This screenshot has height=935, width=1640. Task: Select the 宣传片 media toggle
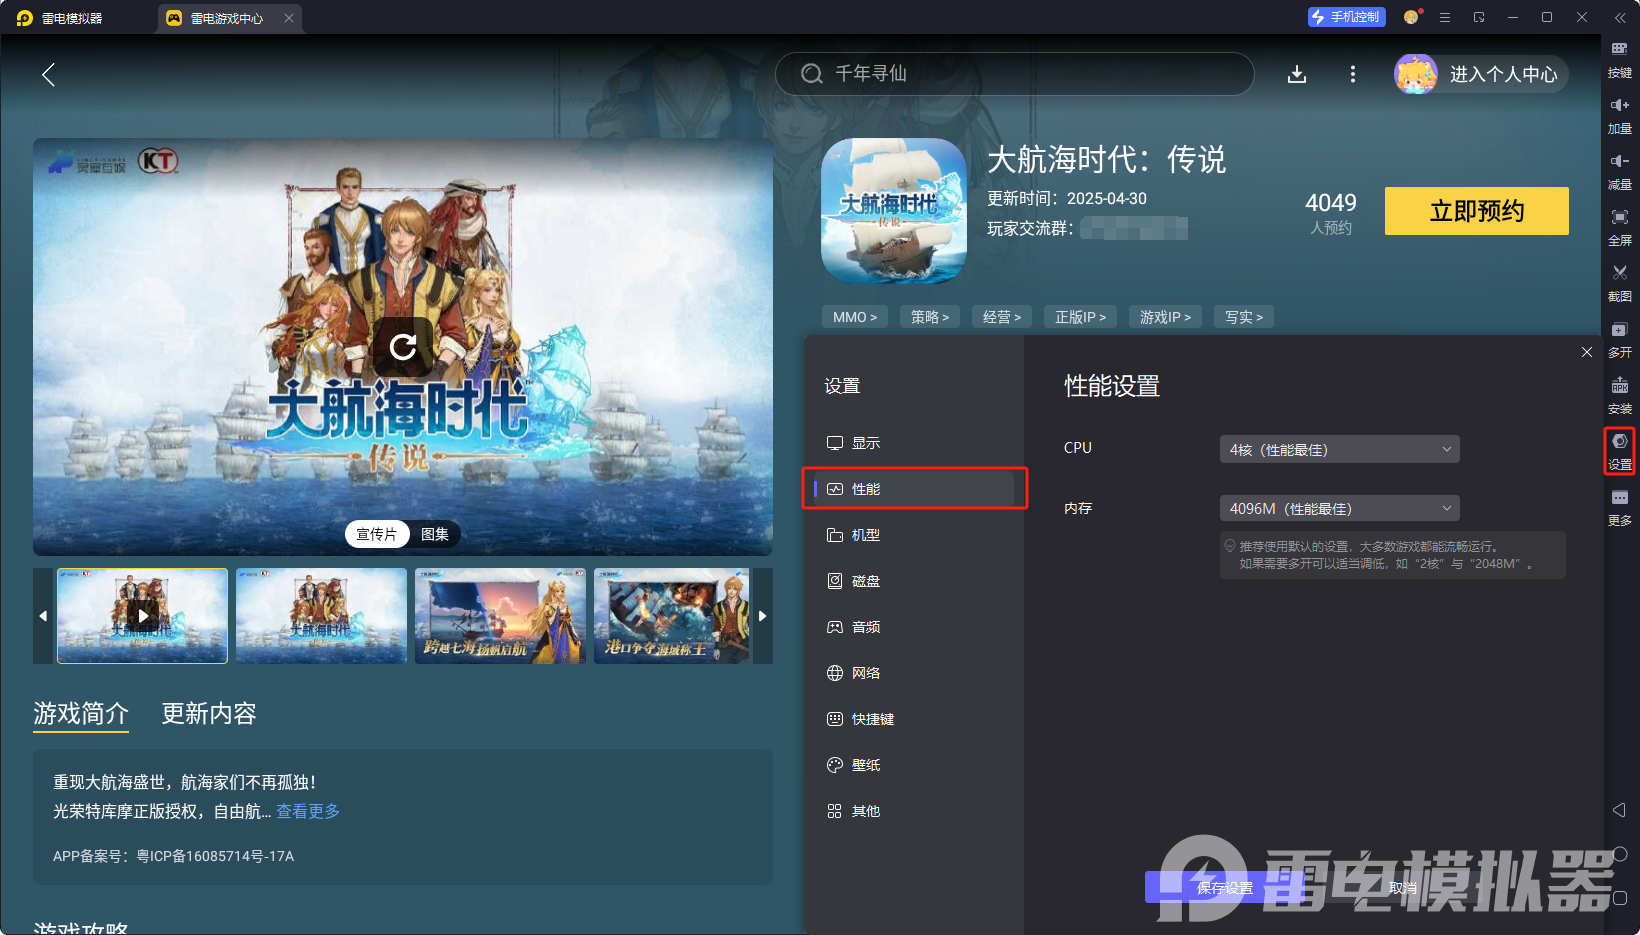coord(377,534)
